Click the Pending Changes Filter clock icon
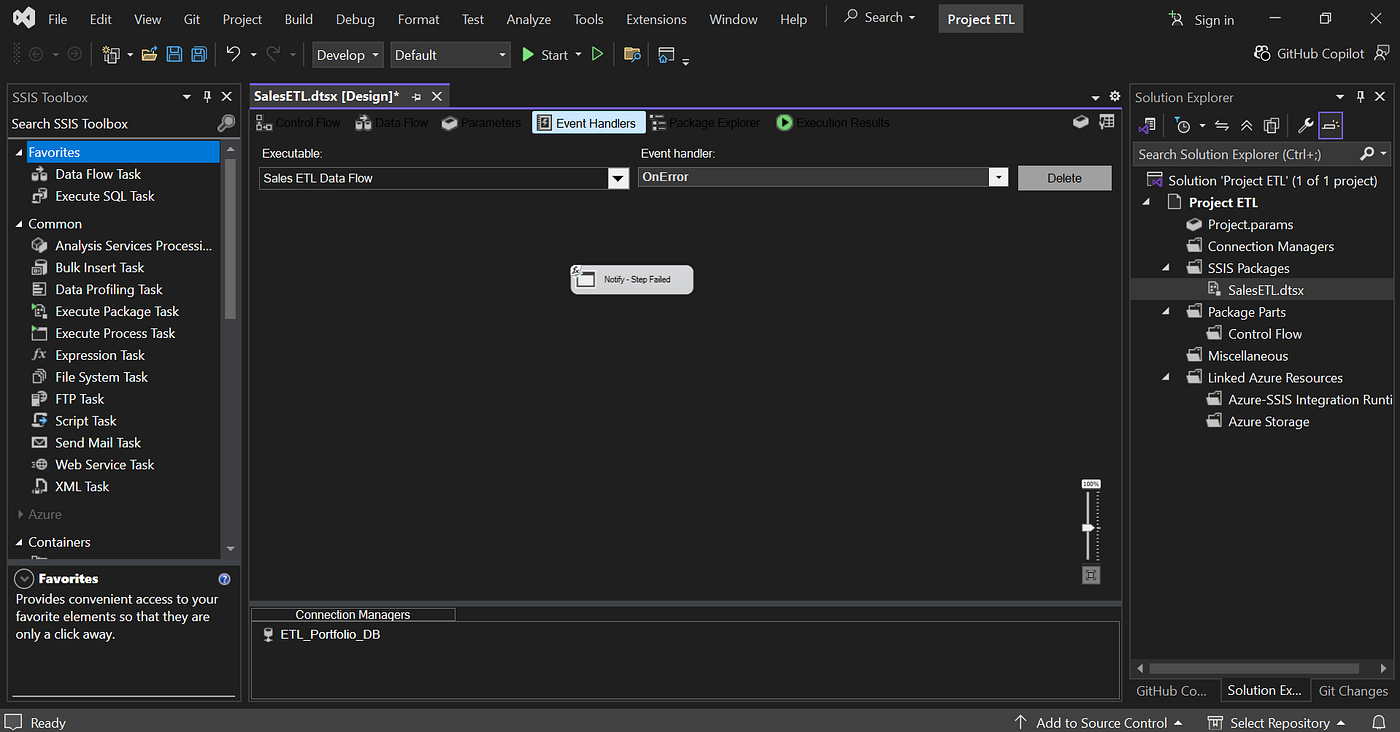Screen dimensions: 1400x732 point(1183,125)
